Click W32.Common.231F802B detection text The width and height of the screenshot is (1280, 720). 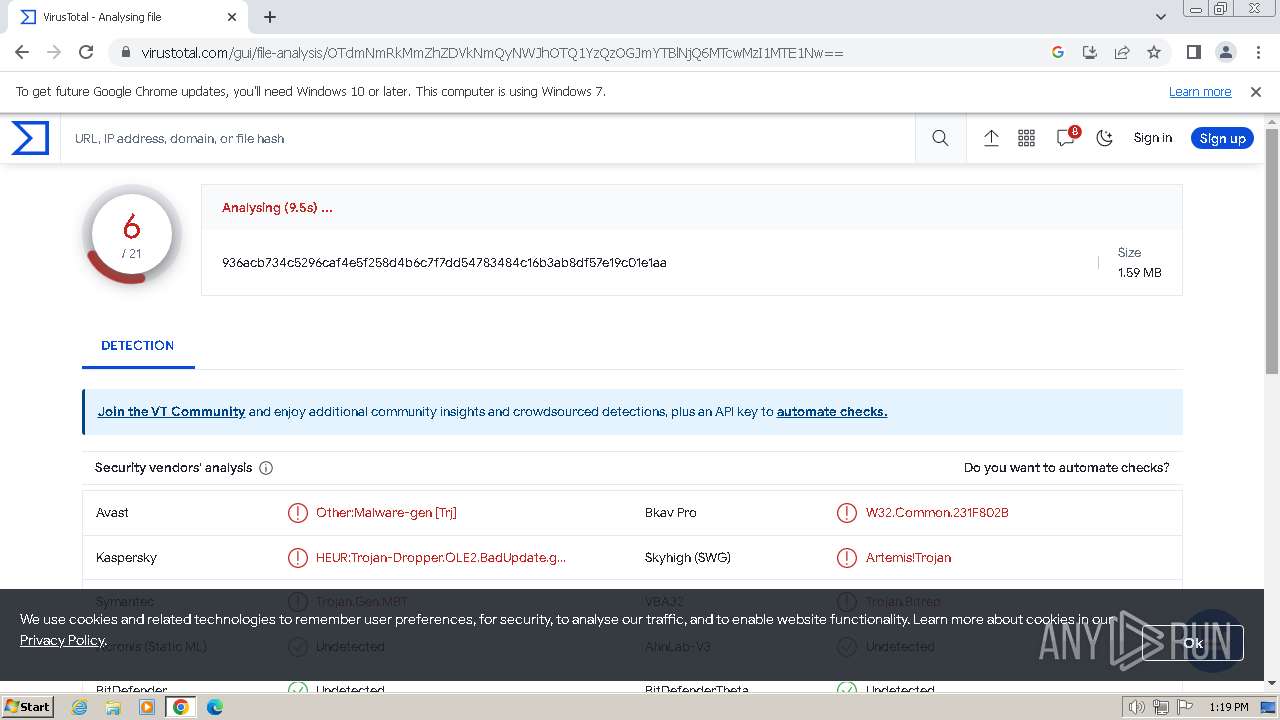coord(937,513)
